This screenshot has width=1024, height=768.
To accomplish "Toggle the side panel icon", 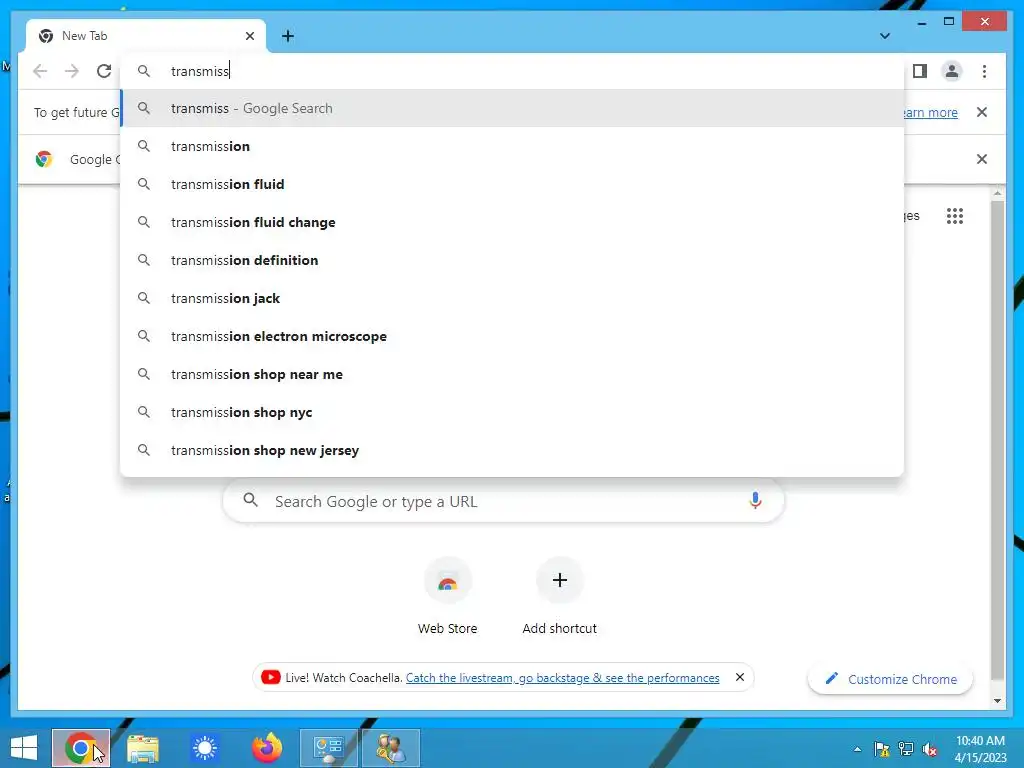I will (x=920, y=71).
